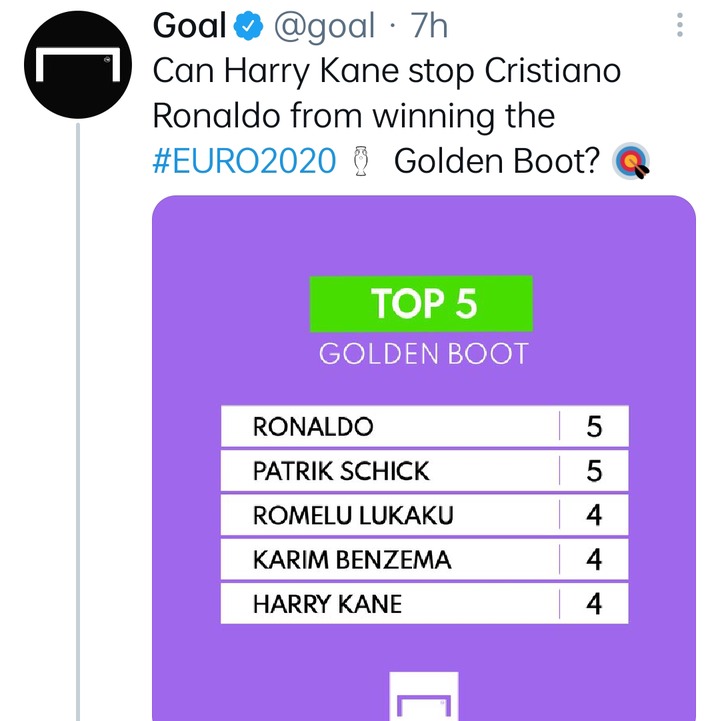This screenshot has width=720, height=721.
Task: Open the purple Golden Boot image
Action: tap(423, 458)
